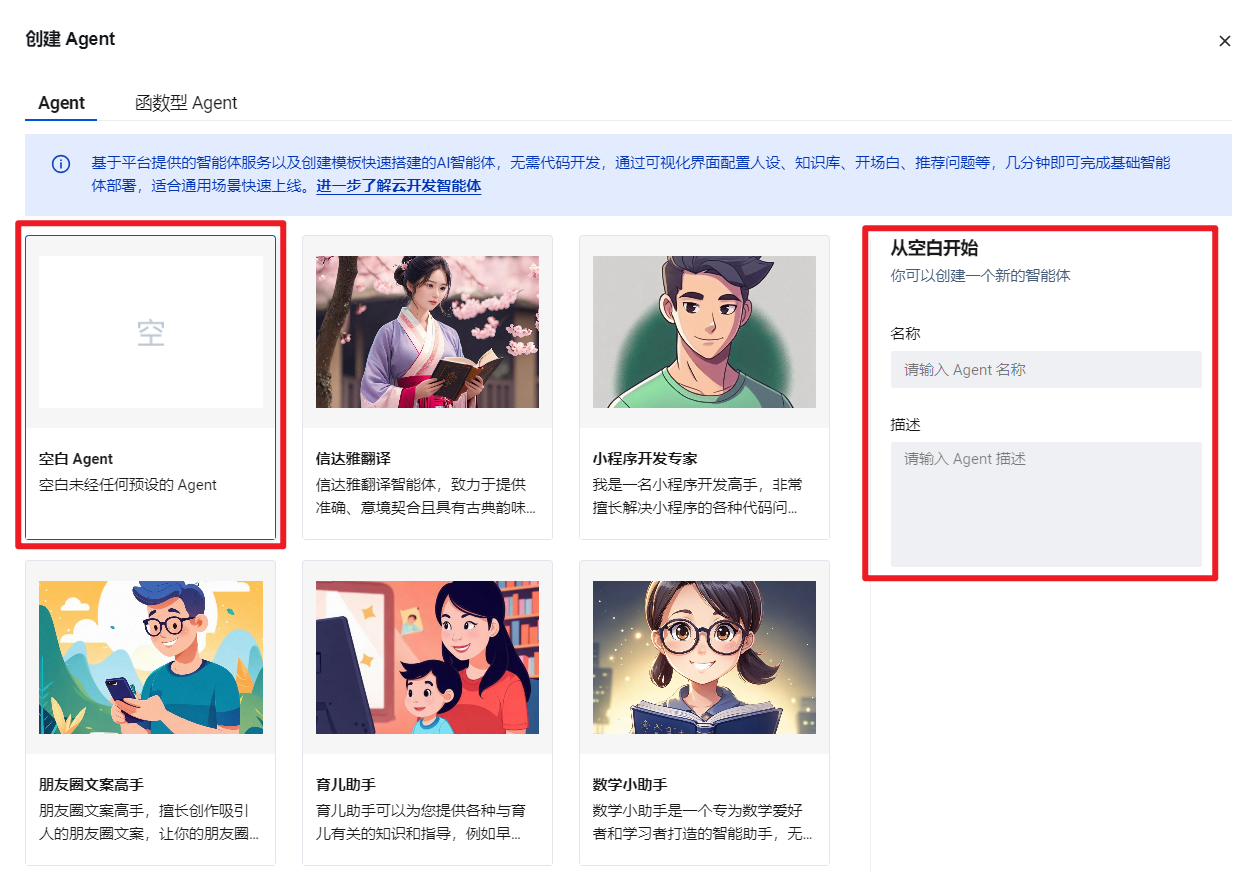The image size is (1258, 872).
Task: Switch to the 函数型 Agent tab
Action: tap(186, 103)
